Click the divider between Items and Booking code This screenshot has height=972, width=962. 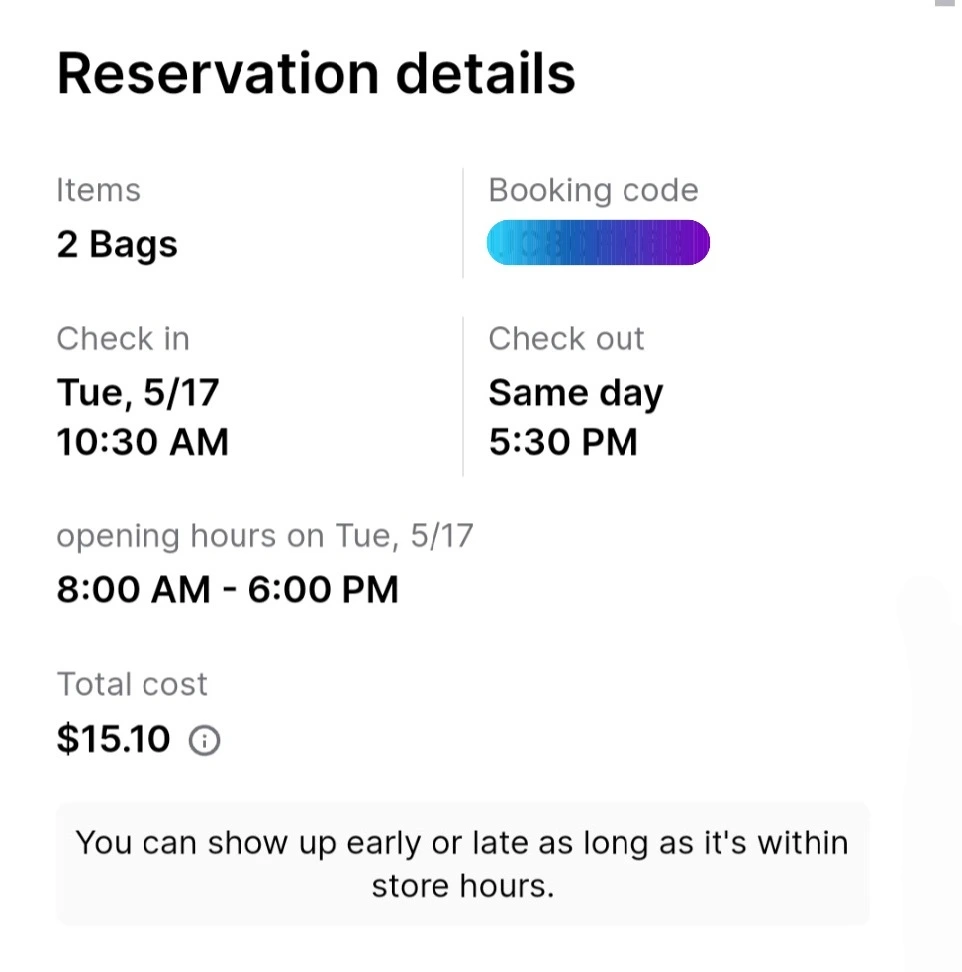click(463, 223)
